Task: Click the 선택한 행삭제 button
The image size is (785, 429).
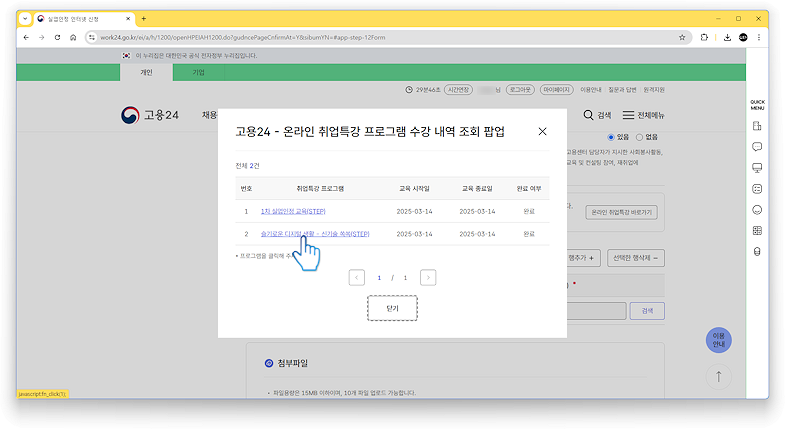Action: pyautogui.click(x=636, y=258)
